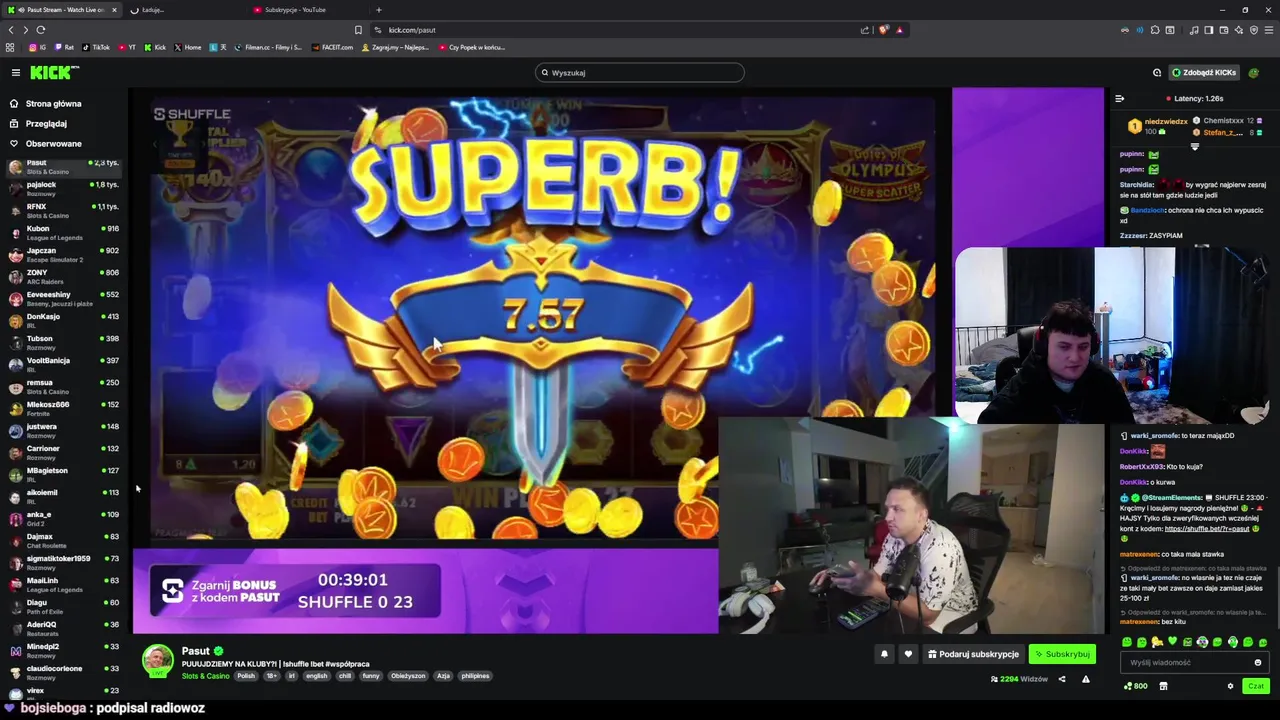Report stream with warning triangle icon
Screen dimensions: 1280x720
(x=1086, y=679)
